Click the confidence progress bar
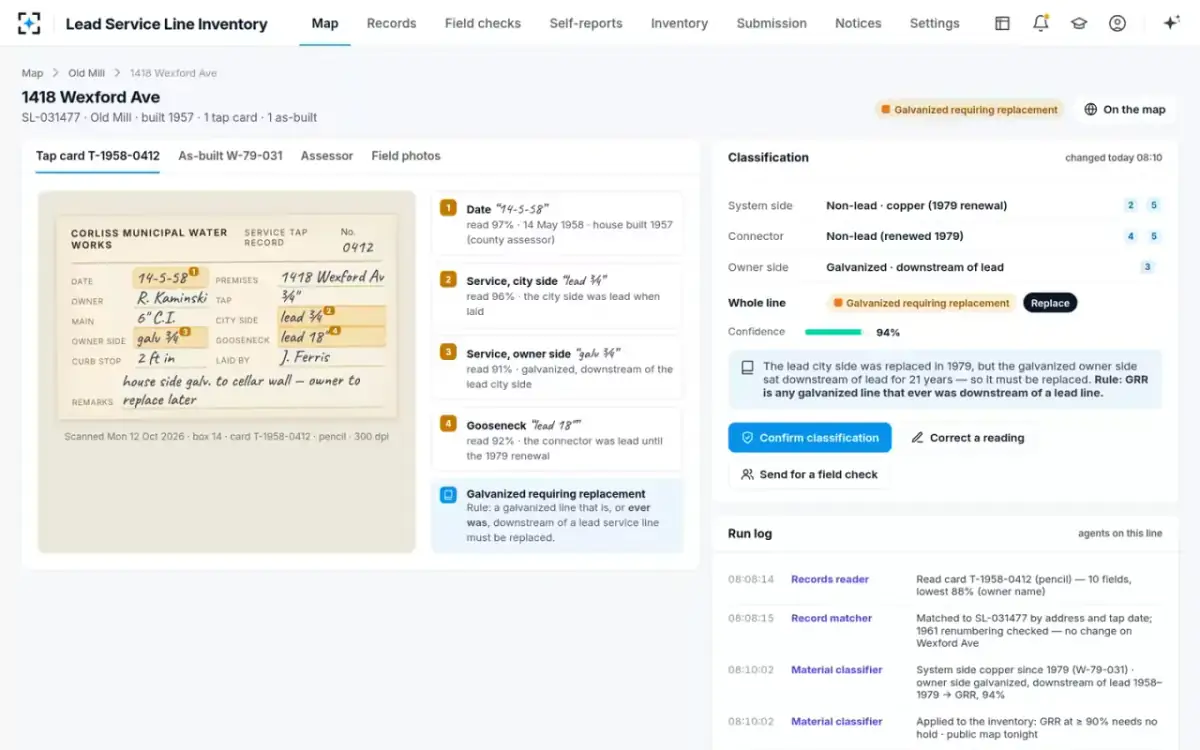 click(834, 332)
